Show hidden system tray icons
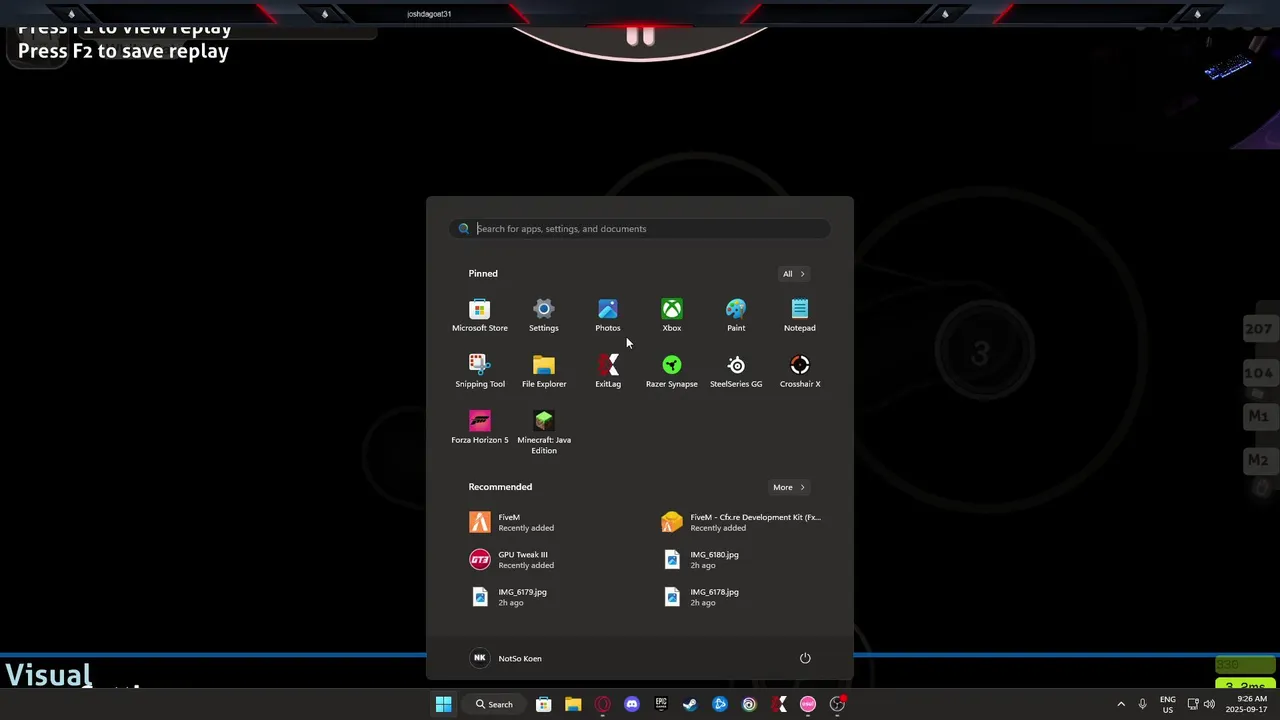Viewport: 1280px width, 720px height. click(1121, 704)
